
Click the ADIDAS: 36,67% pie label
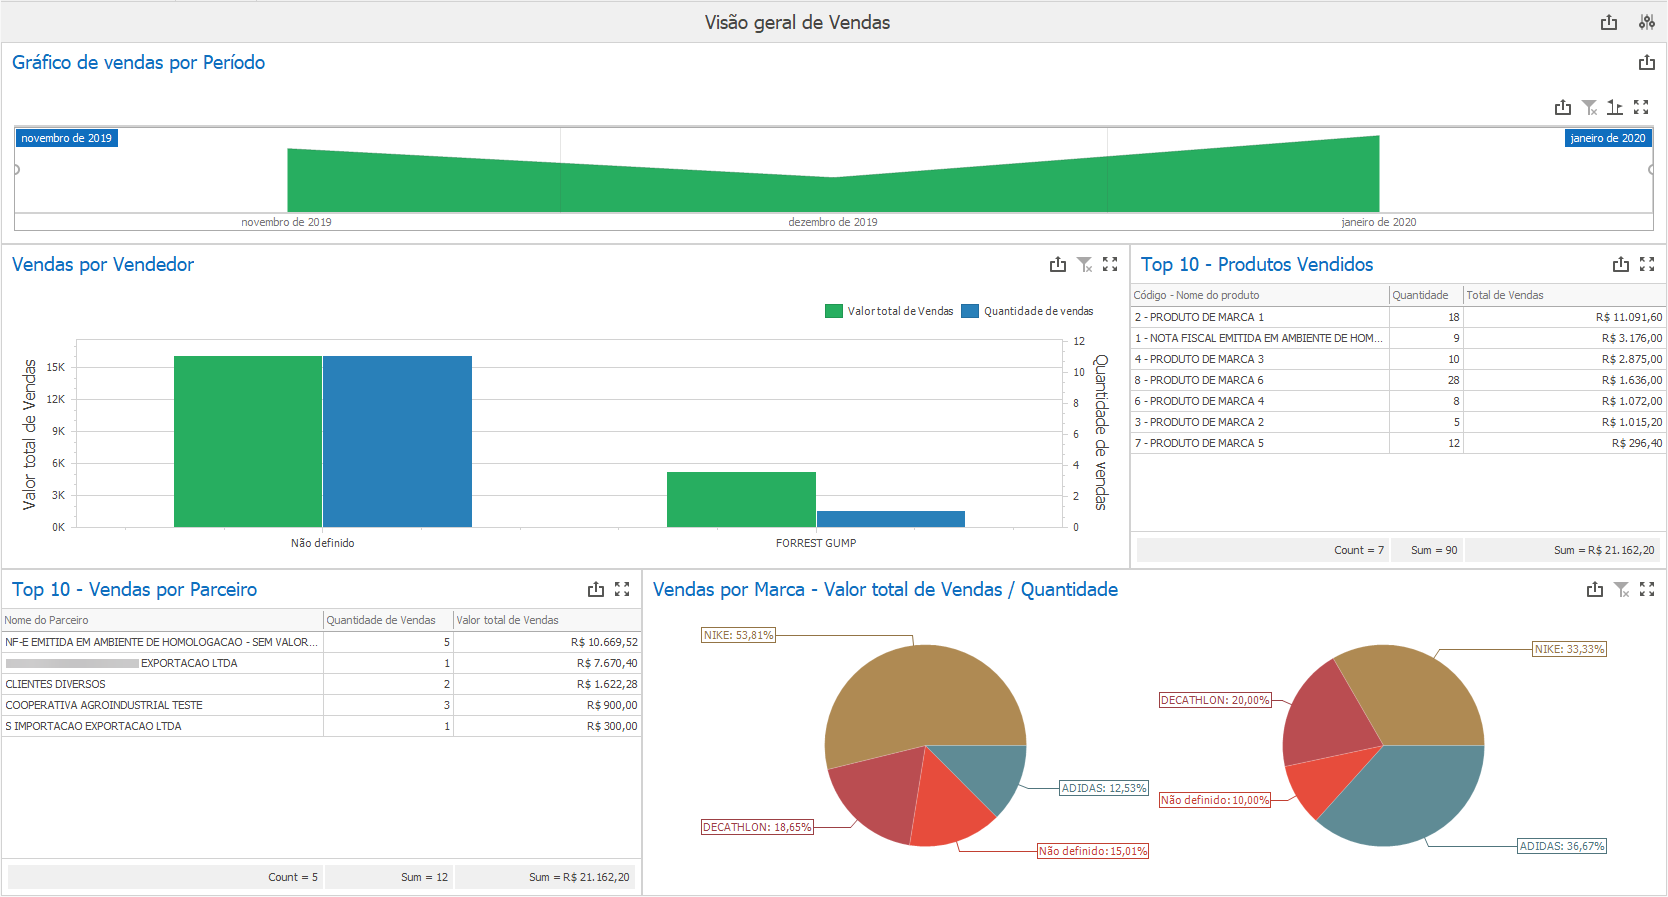[1562, 846]
